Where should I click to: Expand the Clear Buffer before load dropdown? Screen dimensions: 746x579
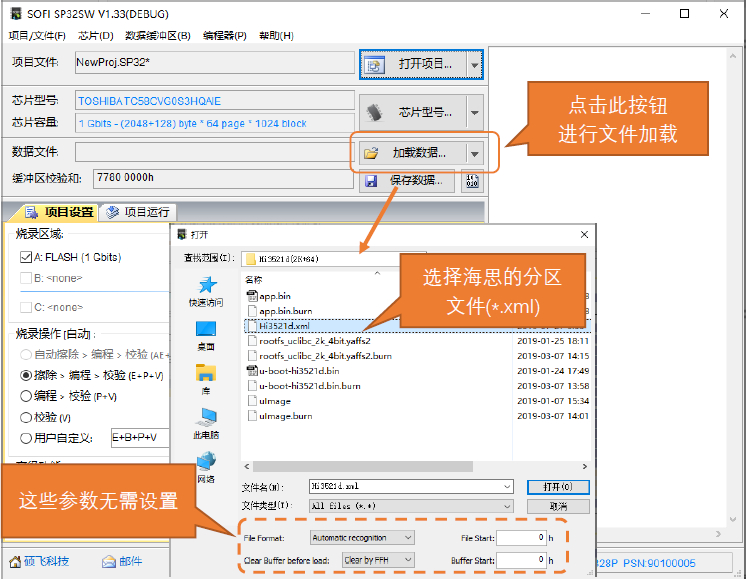coord(377,560)
